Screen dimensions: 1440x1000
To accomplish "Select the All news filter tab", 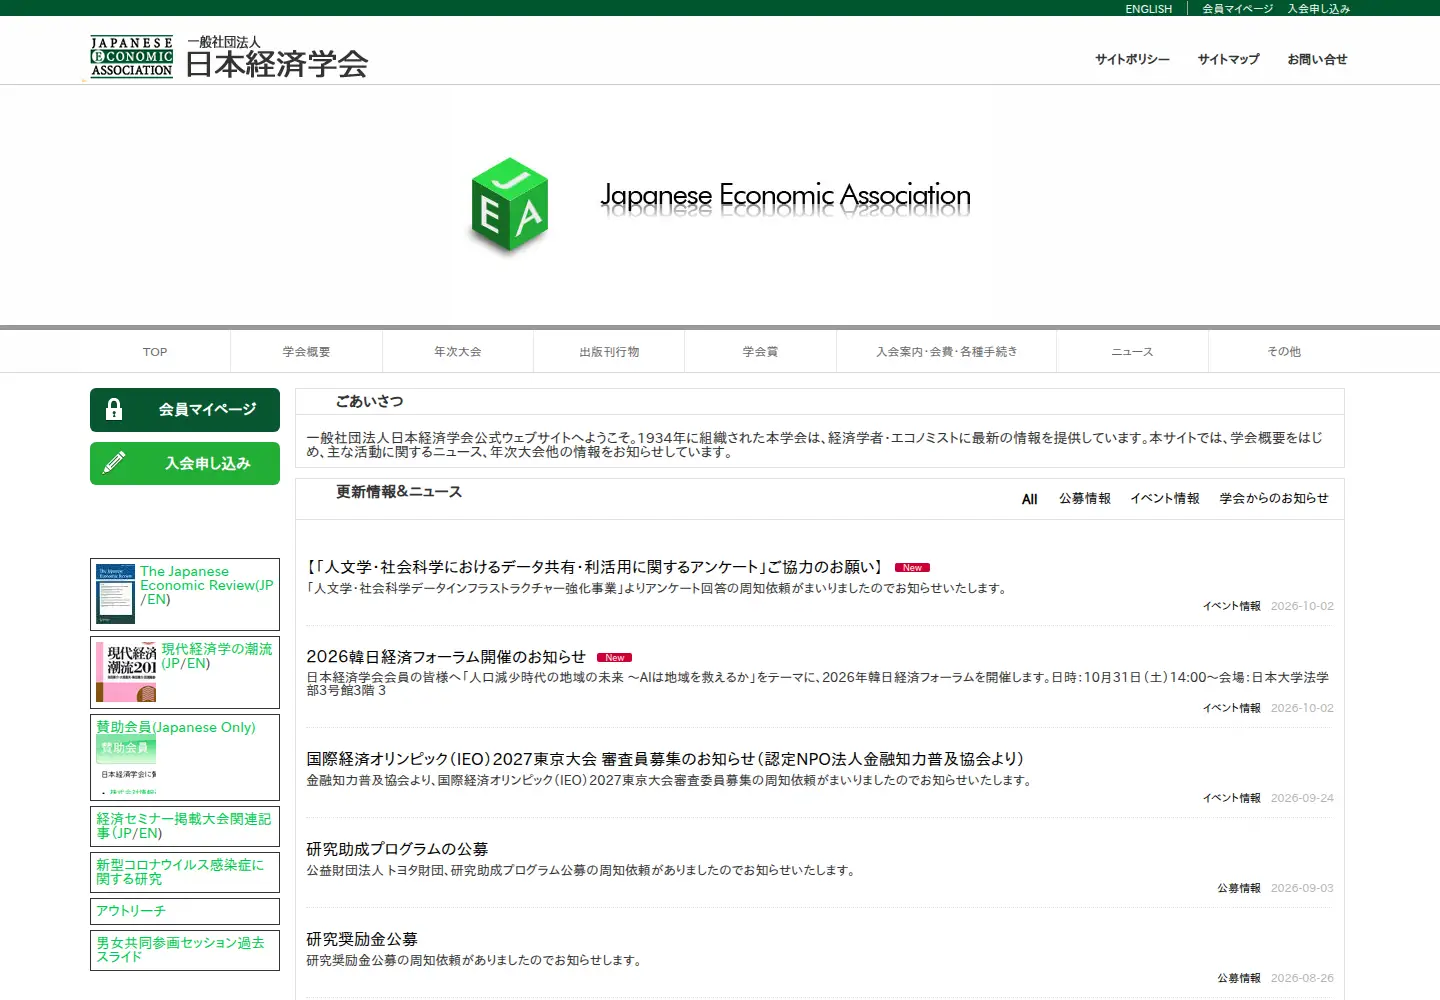I will tap(1029, 499).
